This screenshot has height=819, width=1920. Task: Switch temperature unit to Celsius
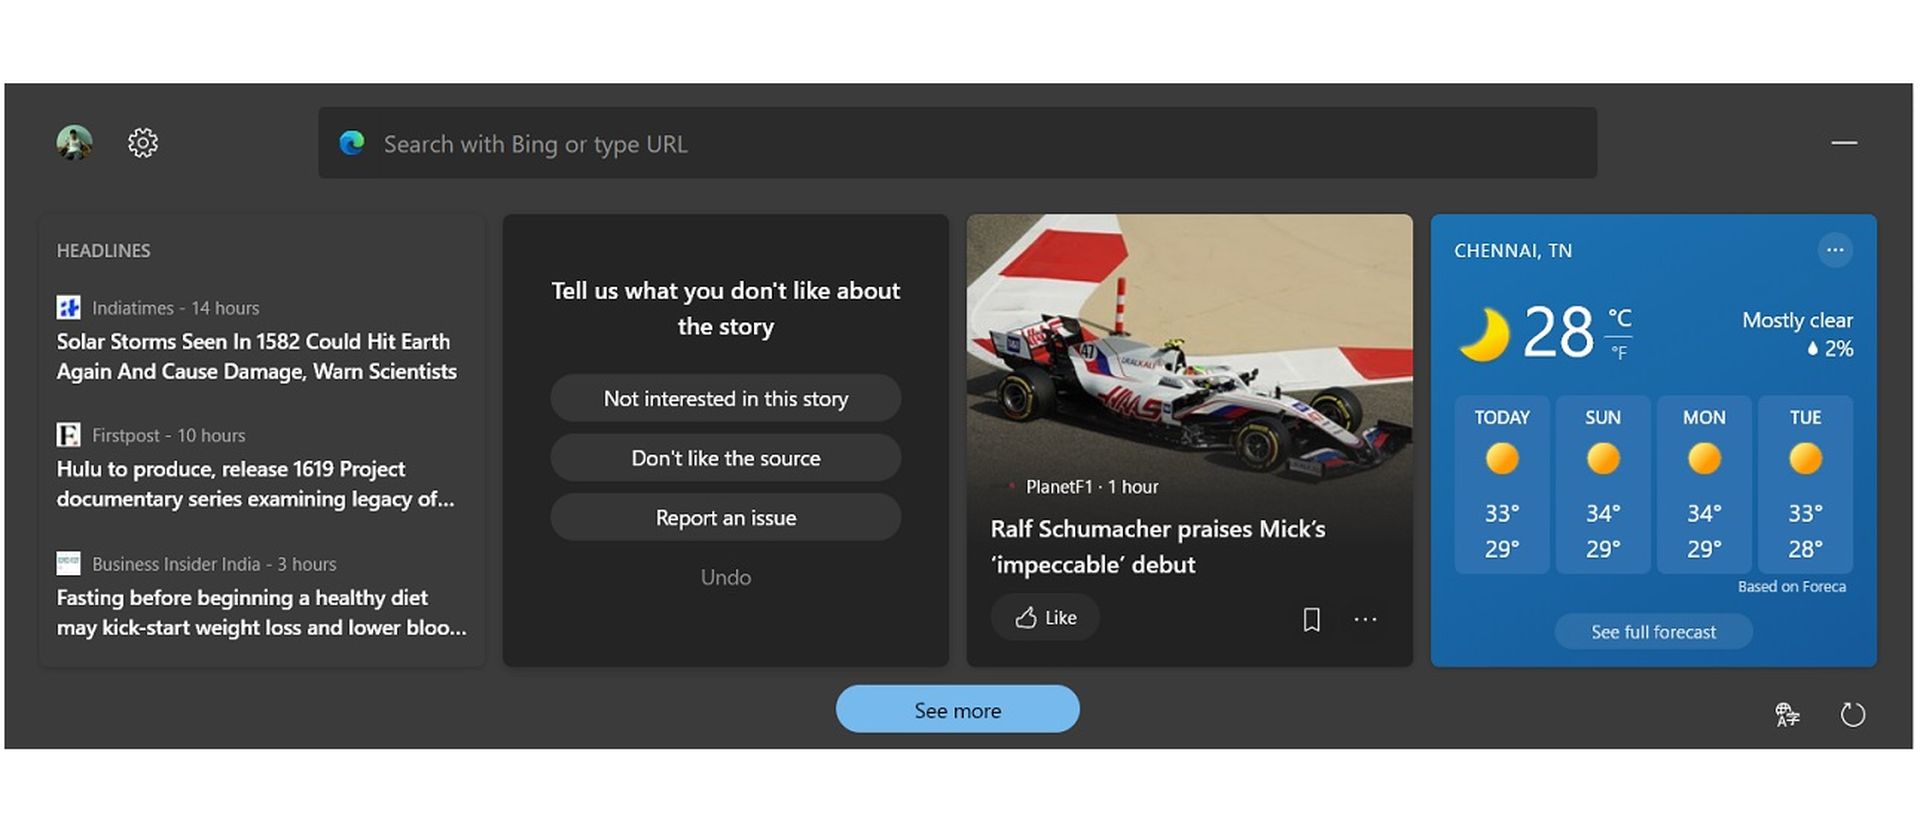tap(1619, 319)
